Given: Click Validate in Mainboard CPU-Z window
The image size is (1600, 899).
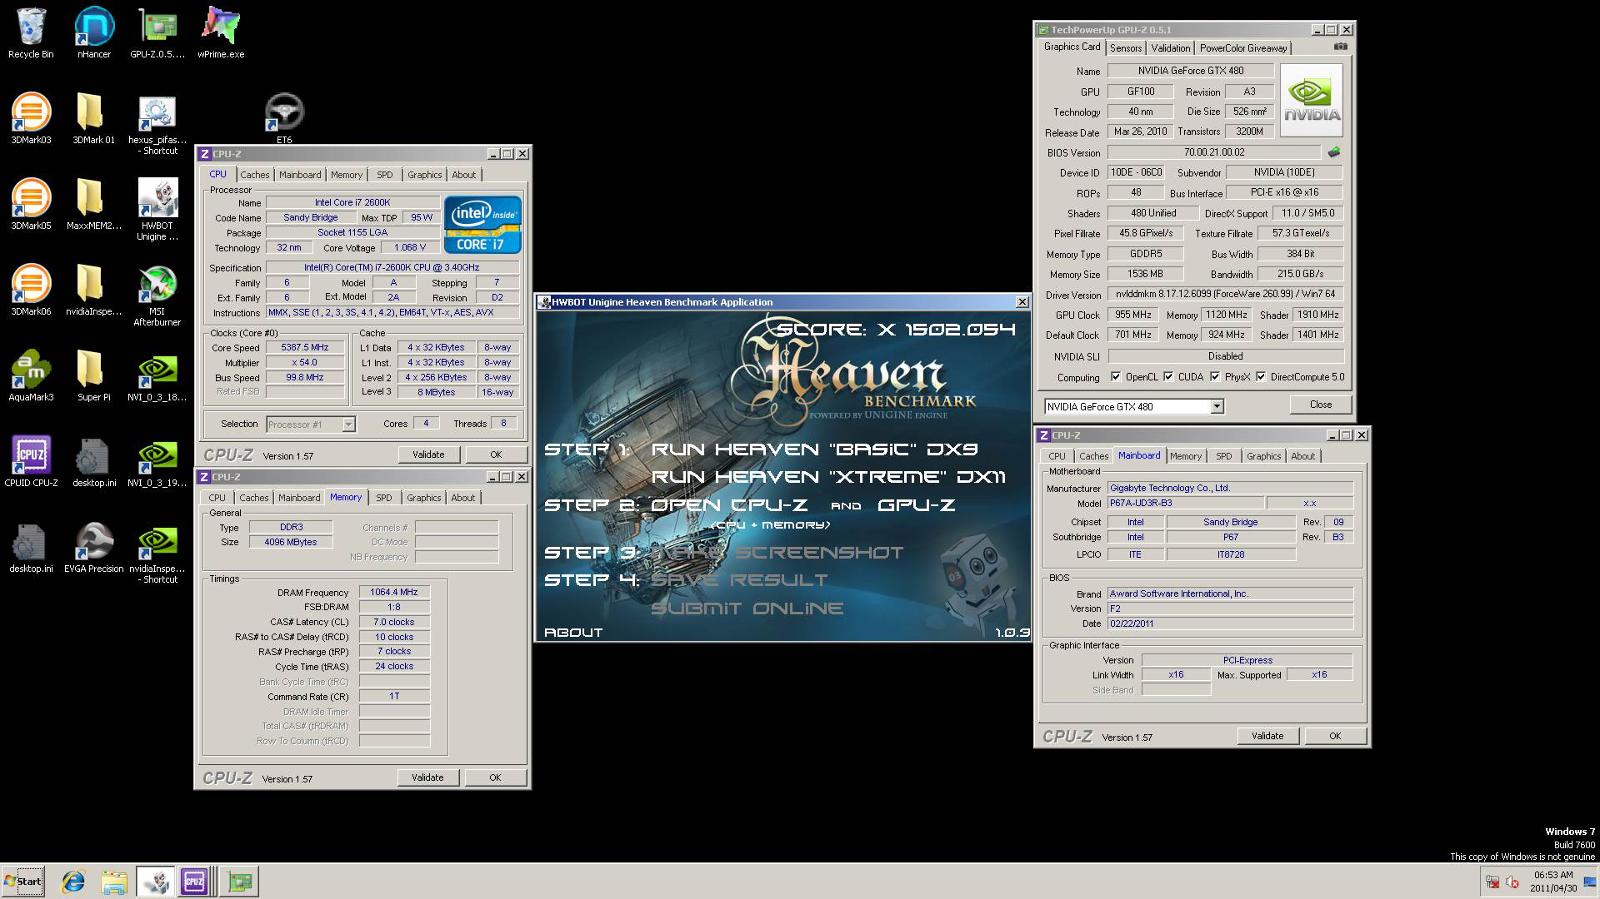Looking at the screenshot, I should [1267, 736].
